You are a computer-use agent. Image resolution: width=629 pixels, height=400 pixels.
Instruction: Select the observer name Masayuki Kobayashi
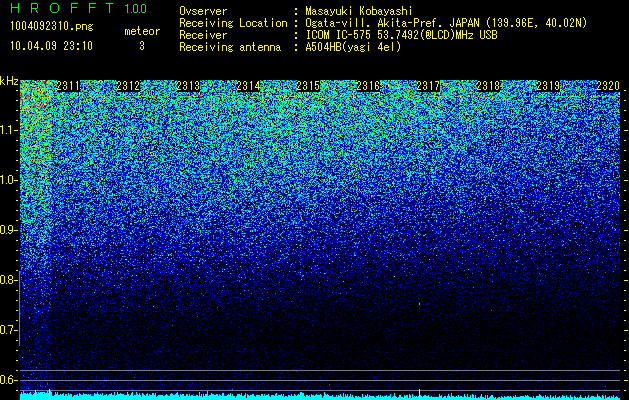[x=359, y=12]
